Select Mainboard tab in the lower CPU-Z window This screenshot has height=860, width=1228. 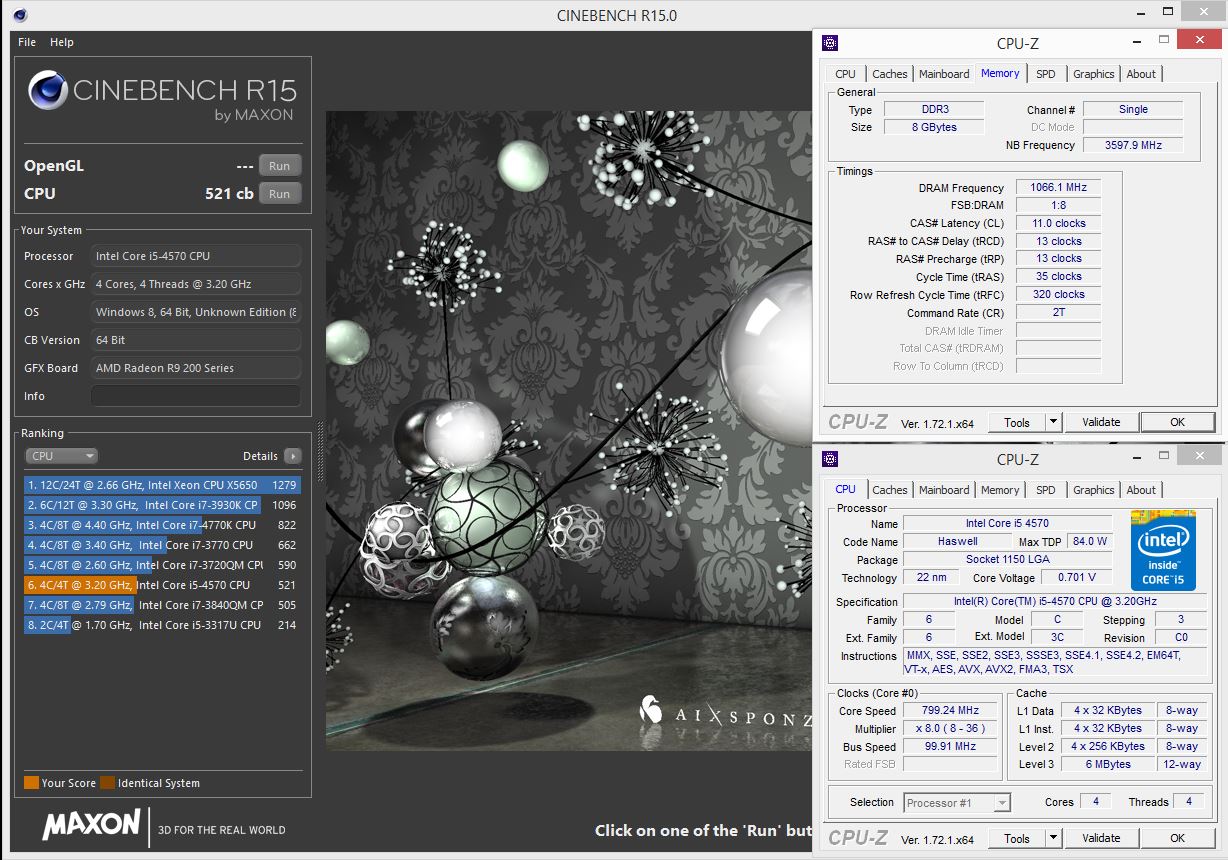pyautogui.click(x=944, y=490)
